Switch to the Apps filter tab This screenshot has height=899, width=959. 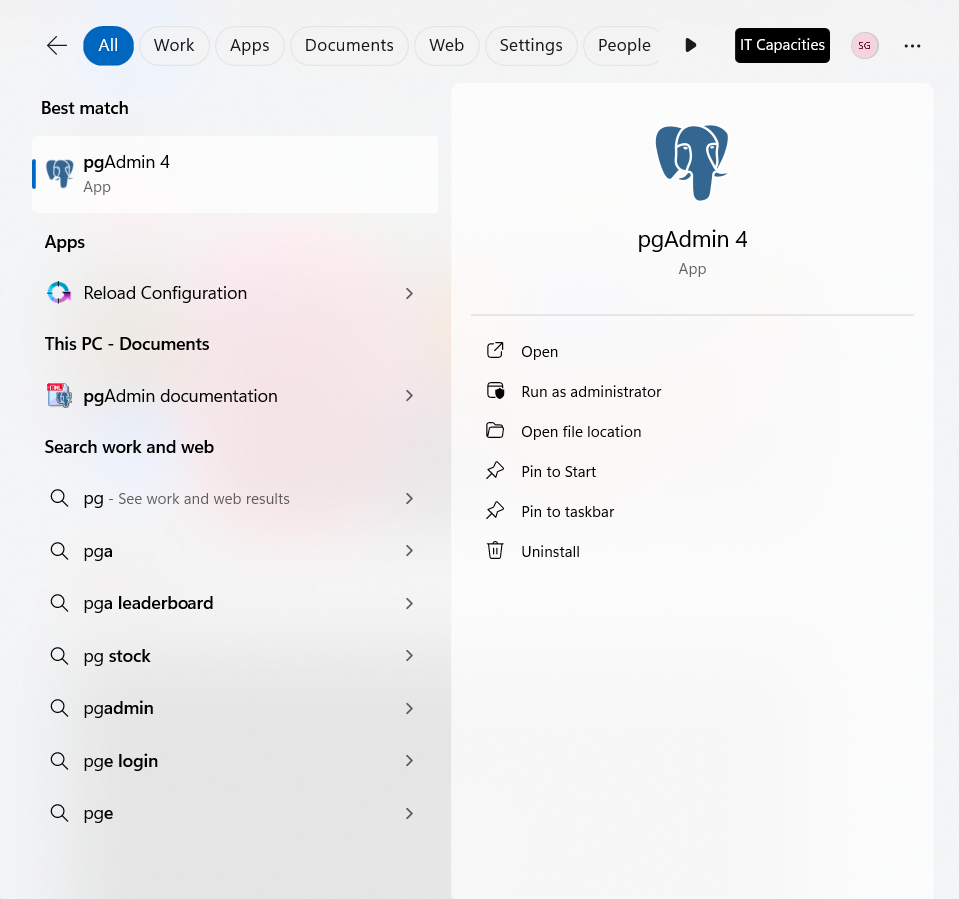point(250,45)
